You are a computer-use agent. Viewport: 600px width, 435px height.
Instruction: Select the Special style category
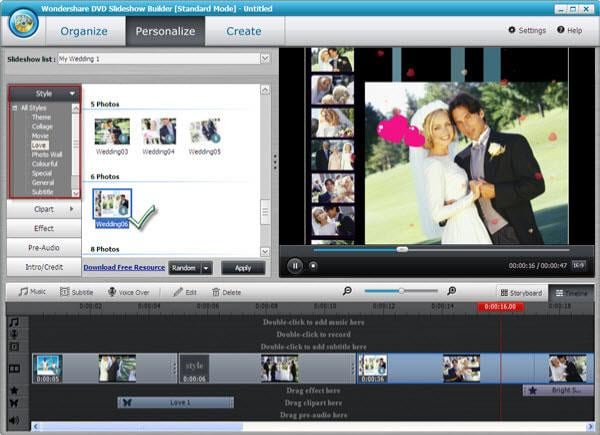coord(42,173)
